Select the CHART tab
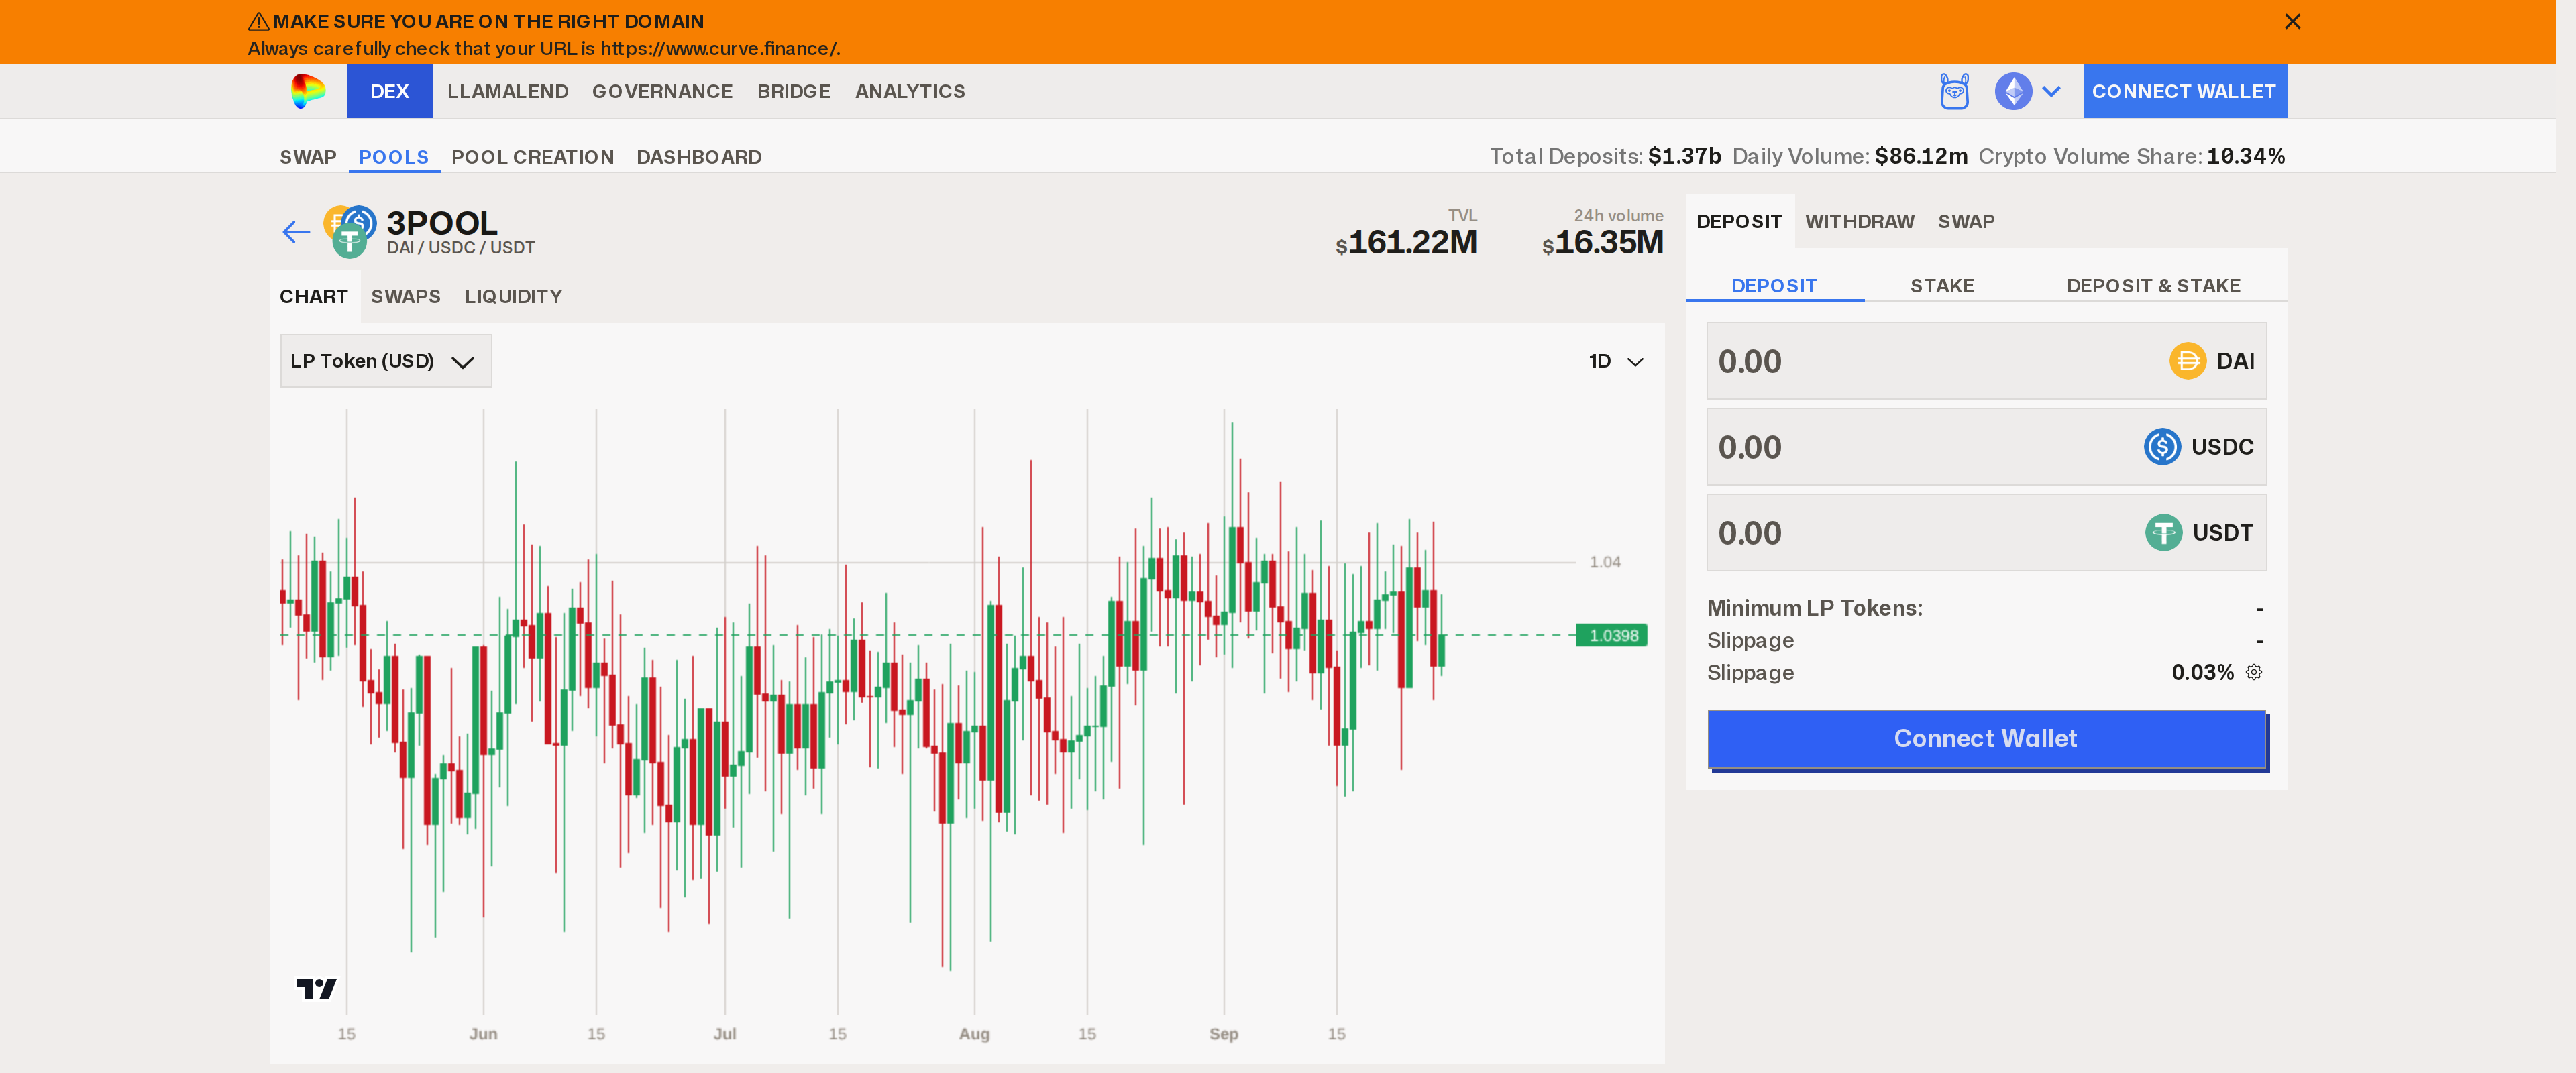 tap(314, 297)
